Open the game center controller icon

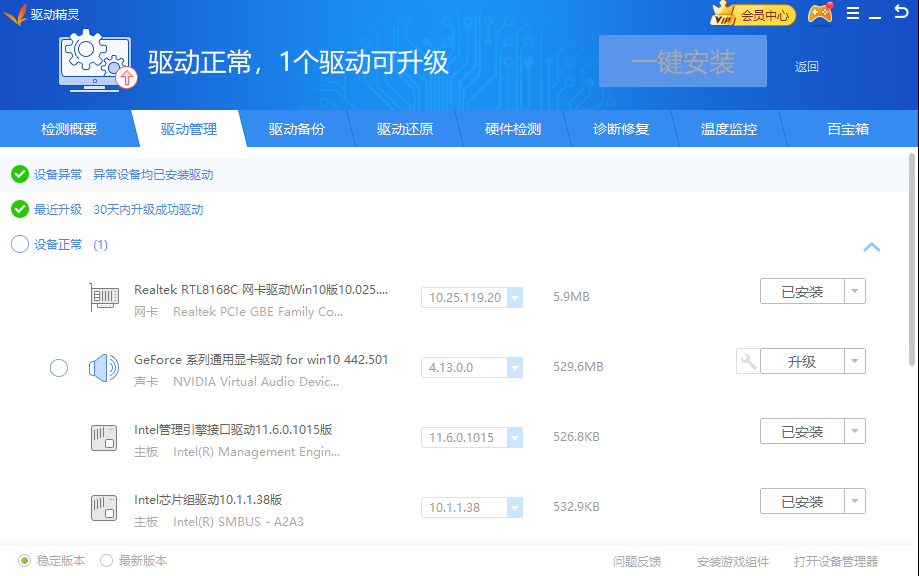820,13
